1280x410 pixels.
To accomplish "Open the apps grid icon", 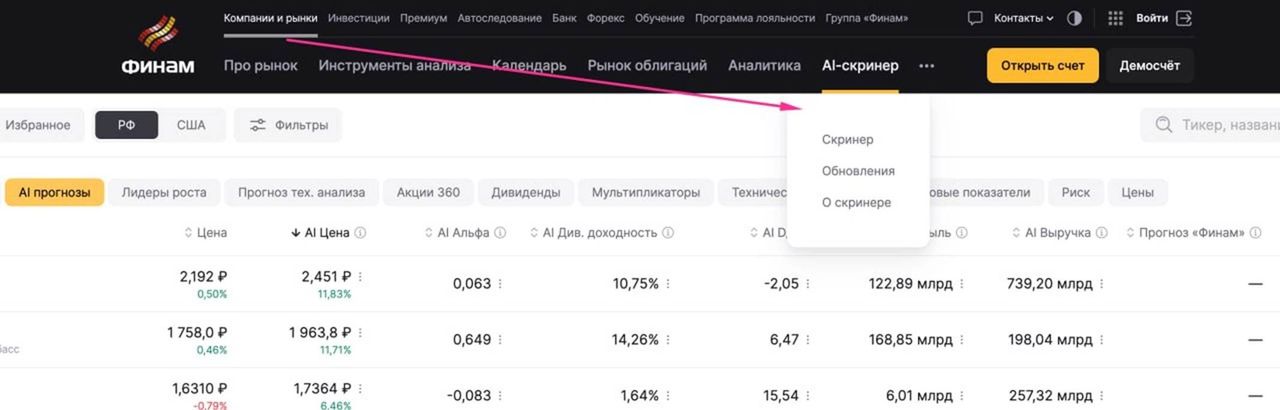I will tap(1116, 18).
